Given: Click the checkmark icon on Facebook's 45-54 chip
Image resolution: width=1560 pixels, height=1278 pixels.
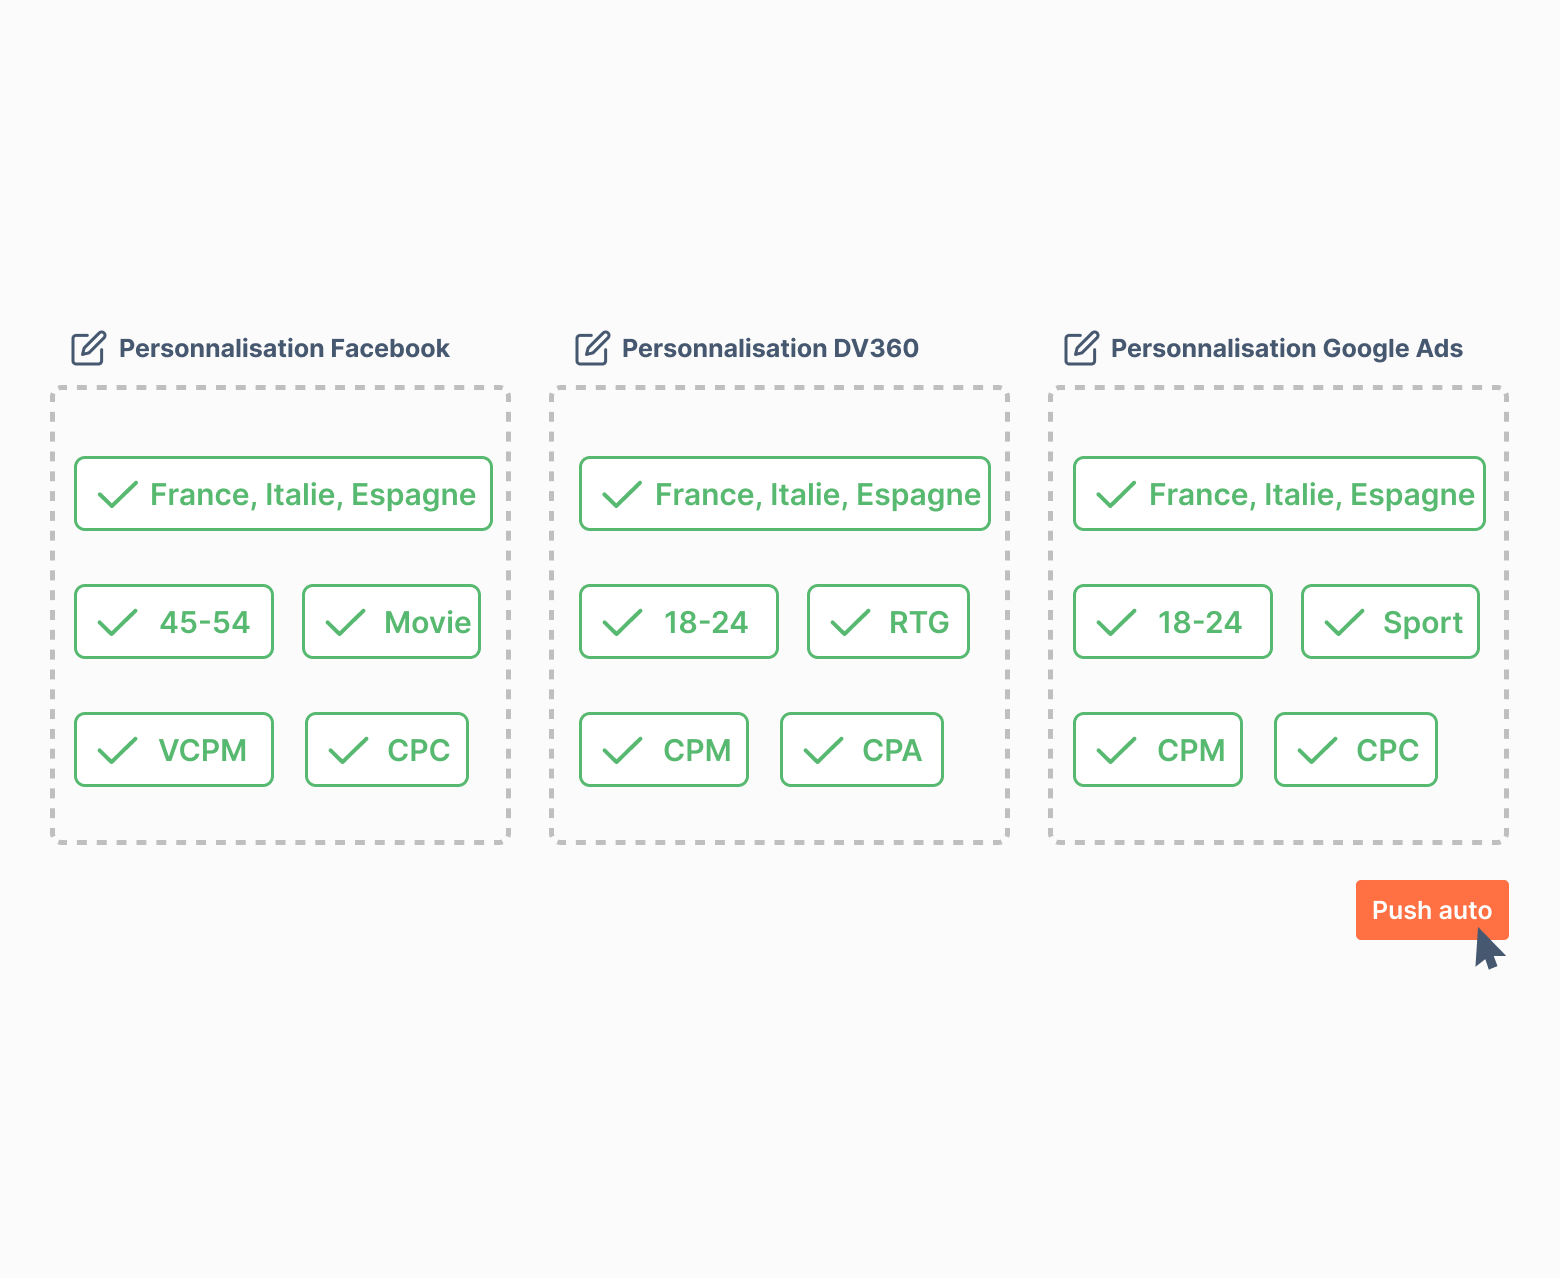Looking at the screenshot, I should coord(117,623).
